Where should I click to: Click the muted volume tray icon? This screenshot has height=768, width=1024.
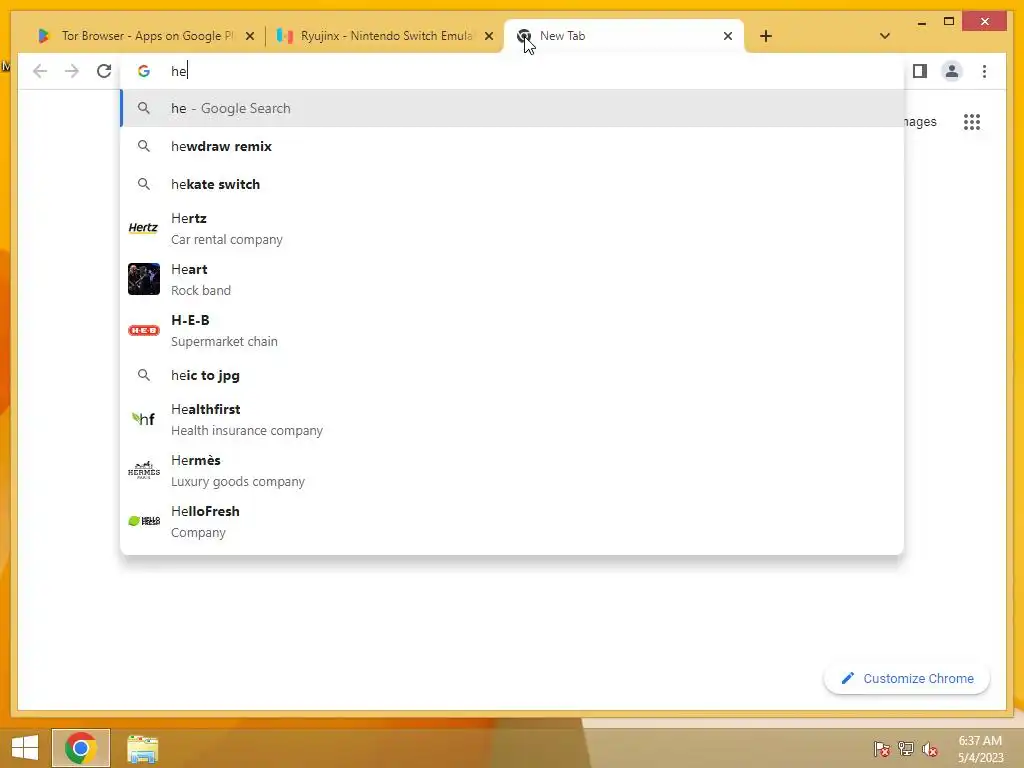(930, 749)
